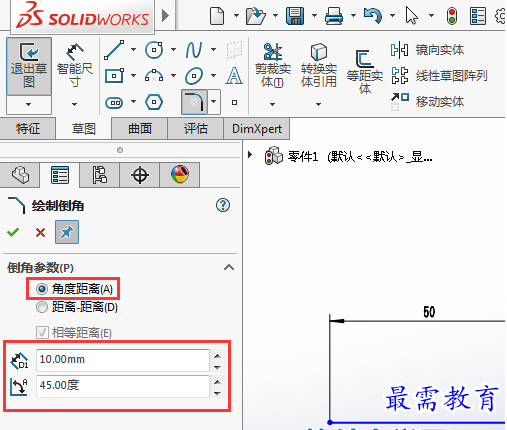Open the Trim Entities dropdown arrow

[273, 105]
